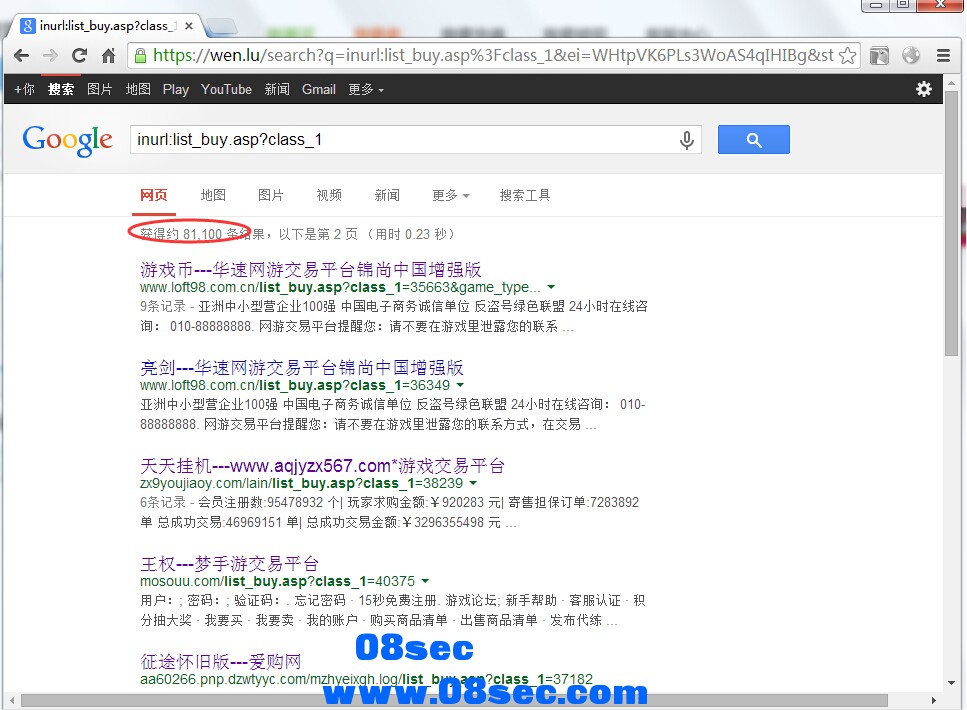Open Google settings gear icon
967x710 pixels.
[923, 89]
